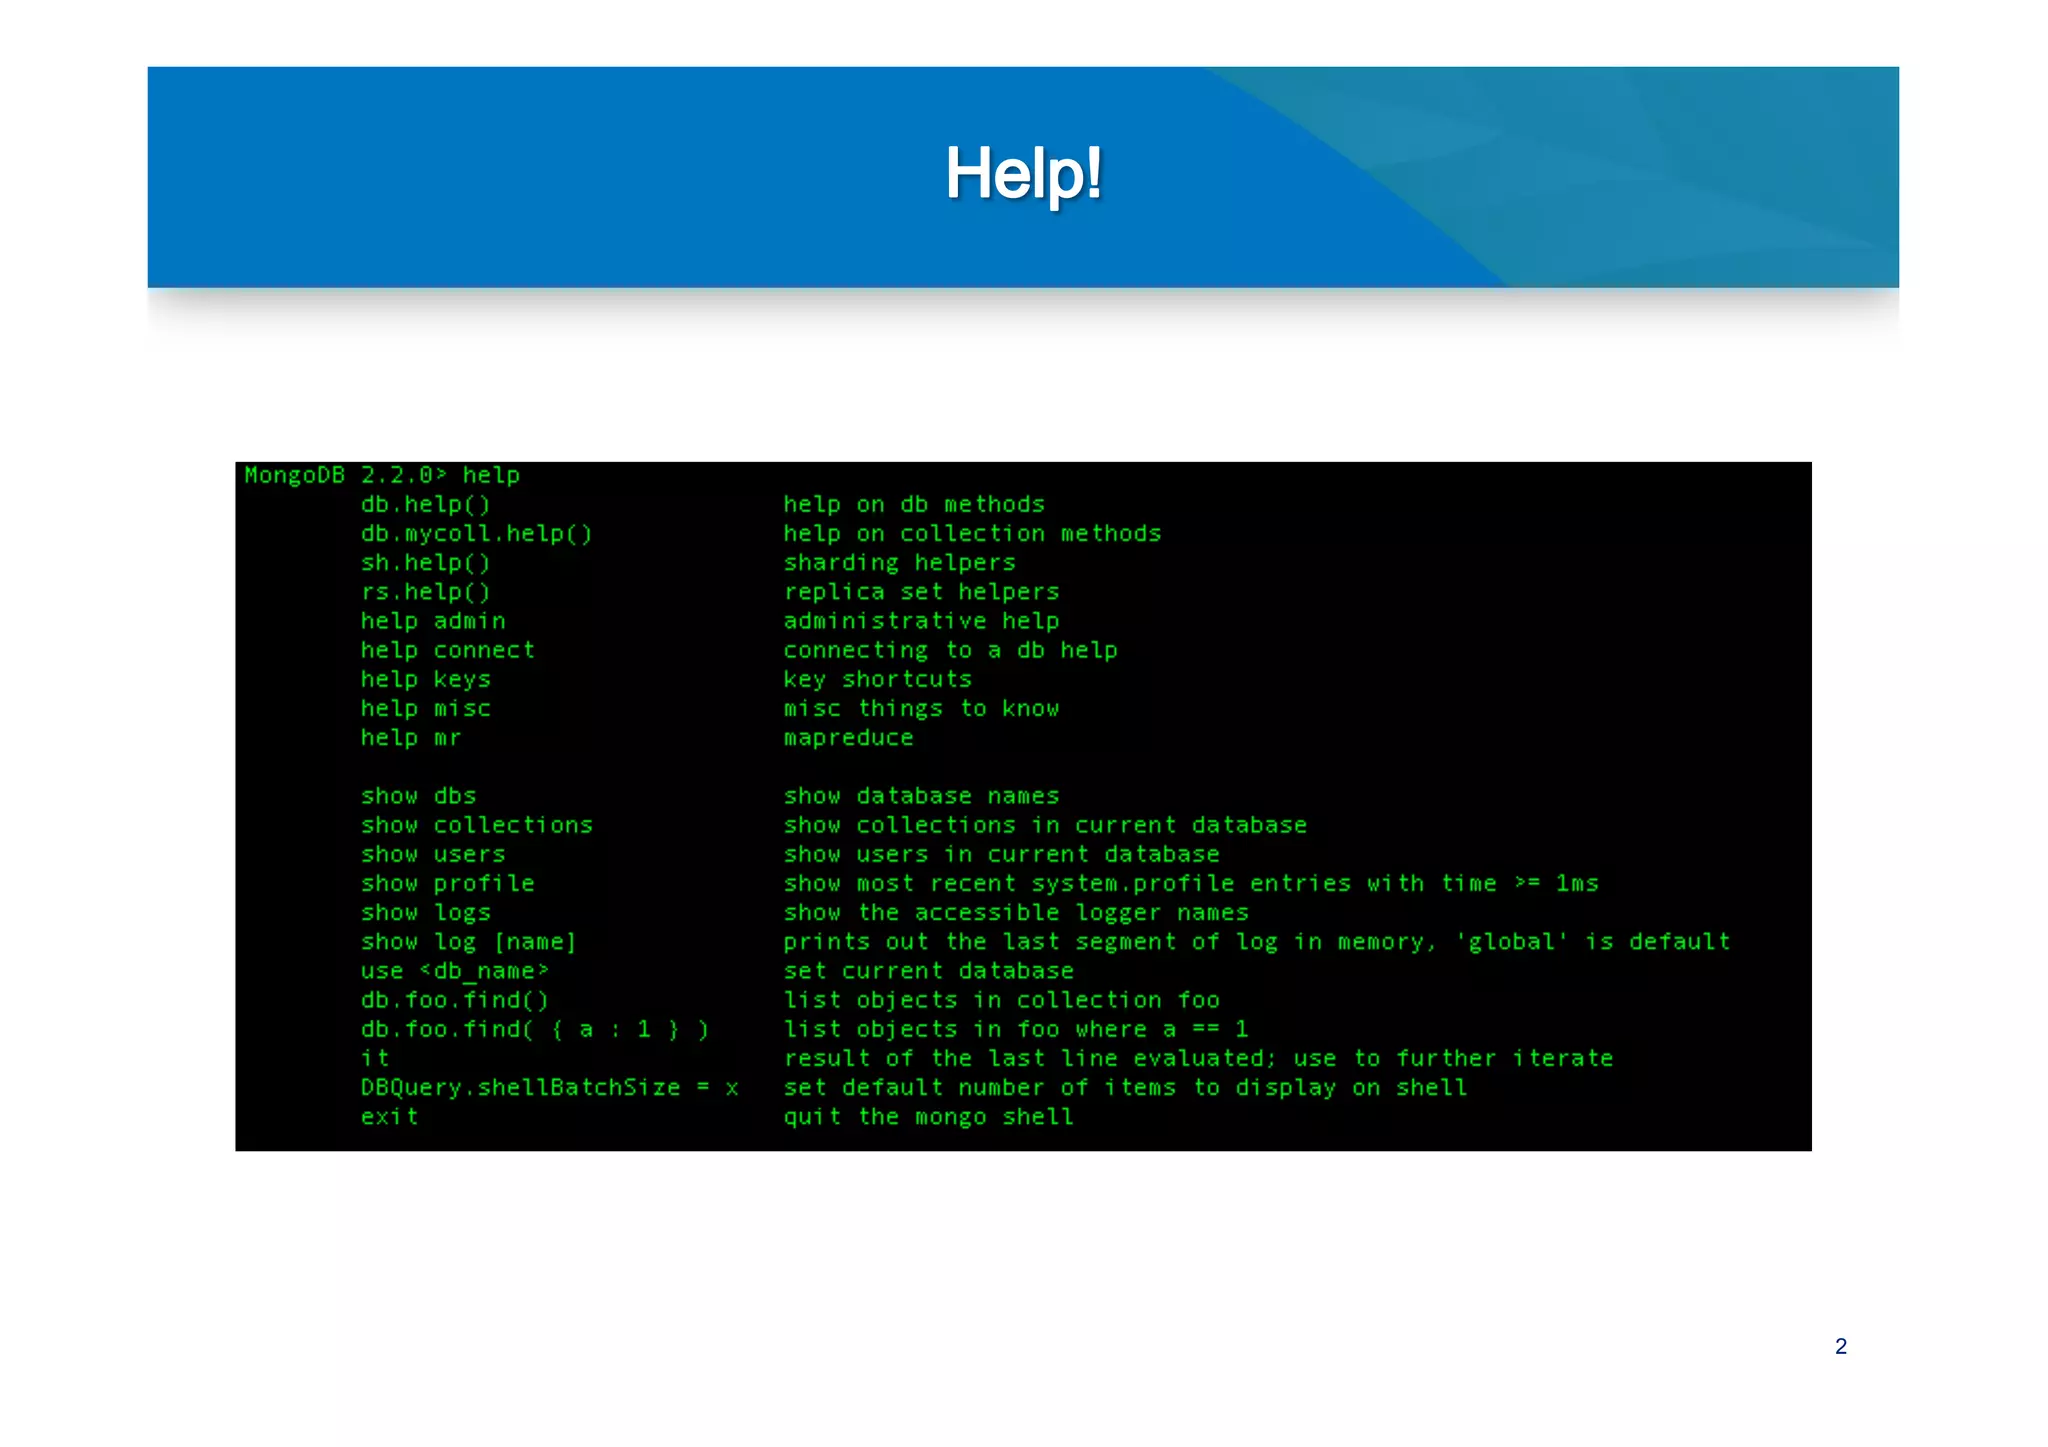The height and width of the screenshot is (1447, 2048).
Task: Click 'quit the mongo shell' description
Action: [x=928, y=1117]
